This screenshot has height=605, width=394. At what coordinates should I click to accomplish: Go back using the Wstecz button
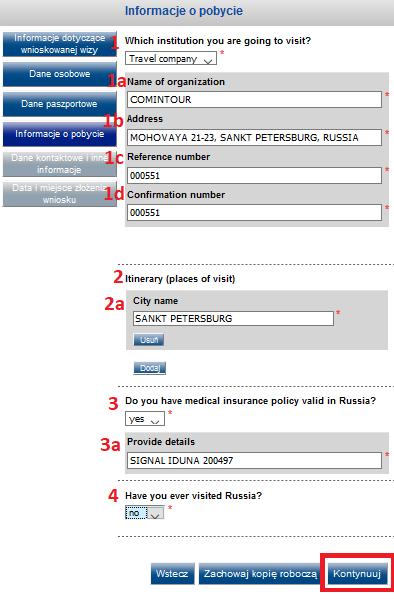click(x=172, y=573)
